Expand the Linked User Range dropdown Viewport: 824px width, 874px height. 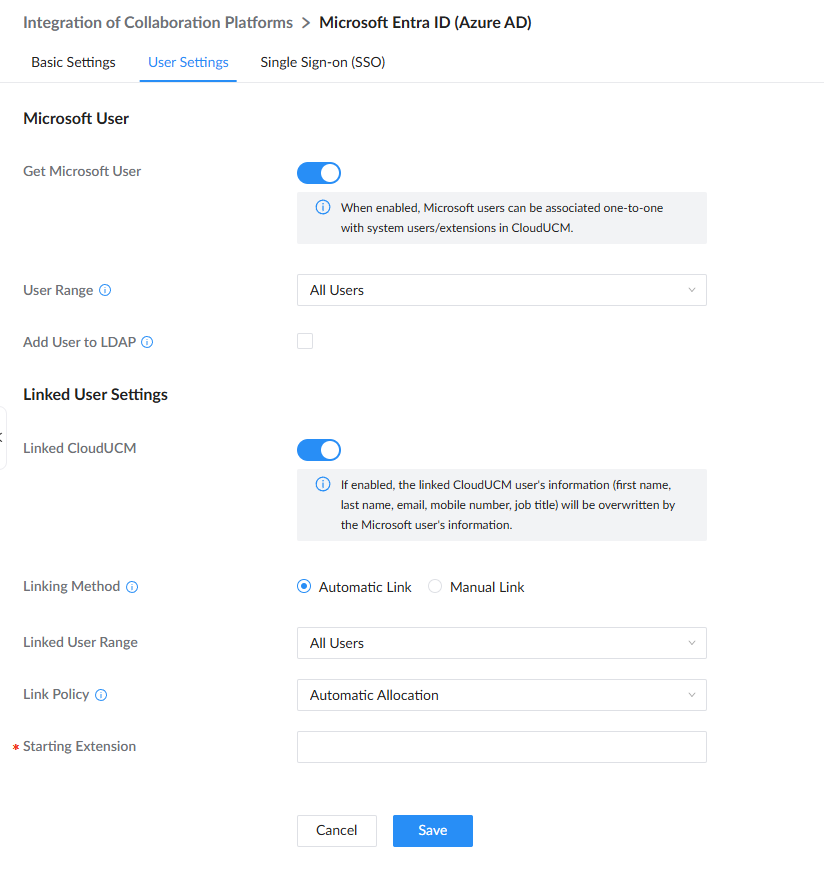(x=502, y=643)
